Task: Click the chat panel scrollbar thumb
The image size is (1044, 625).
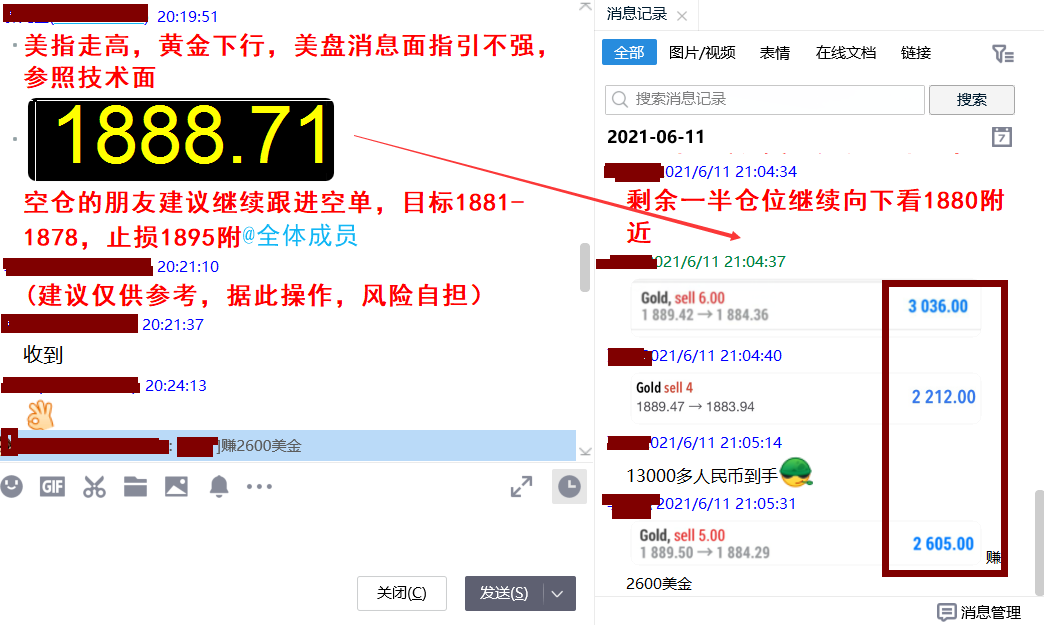Action: [585, 267]
